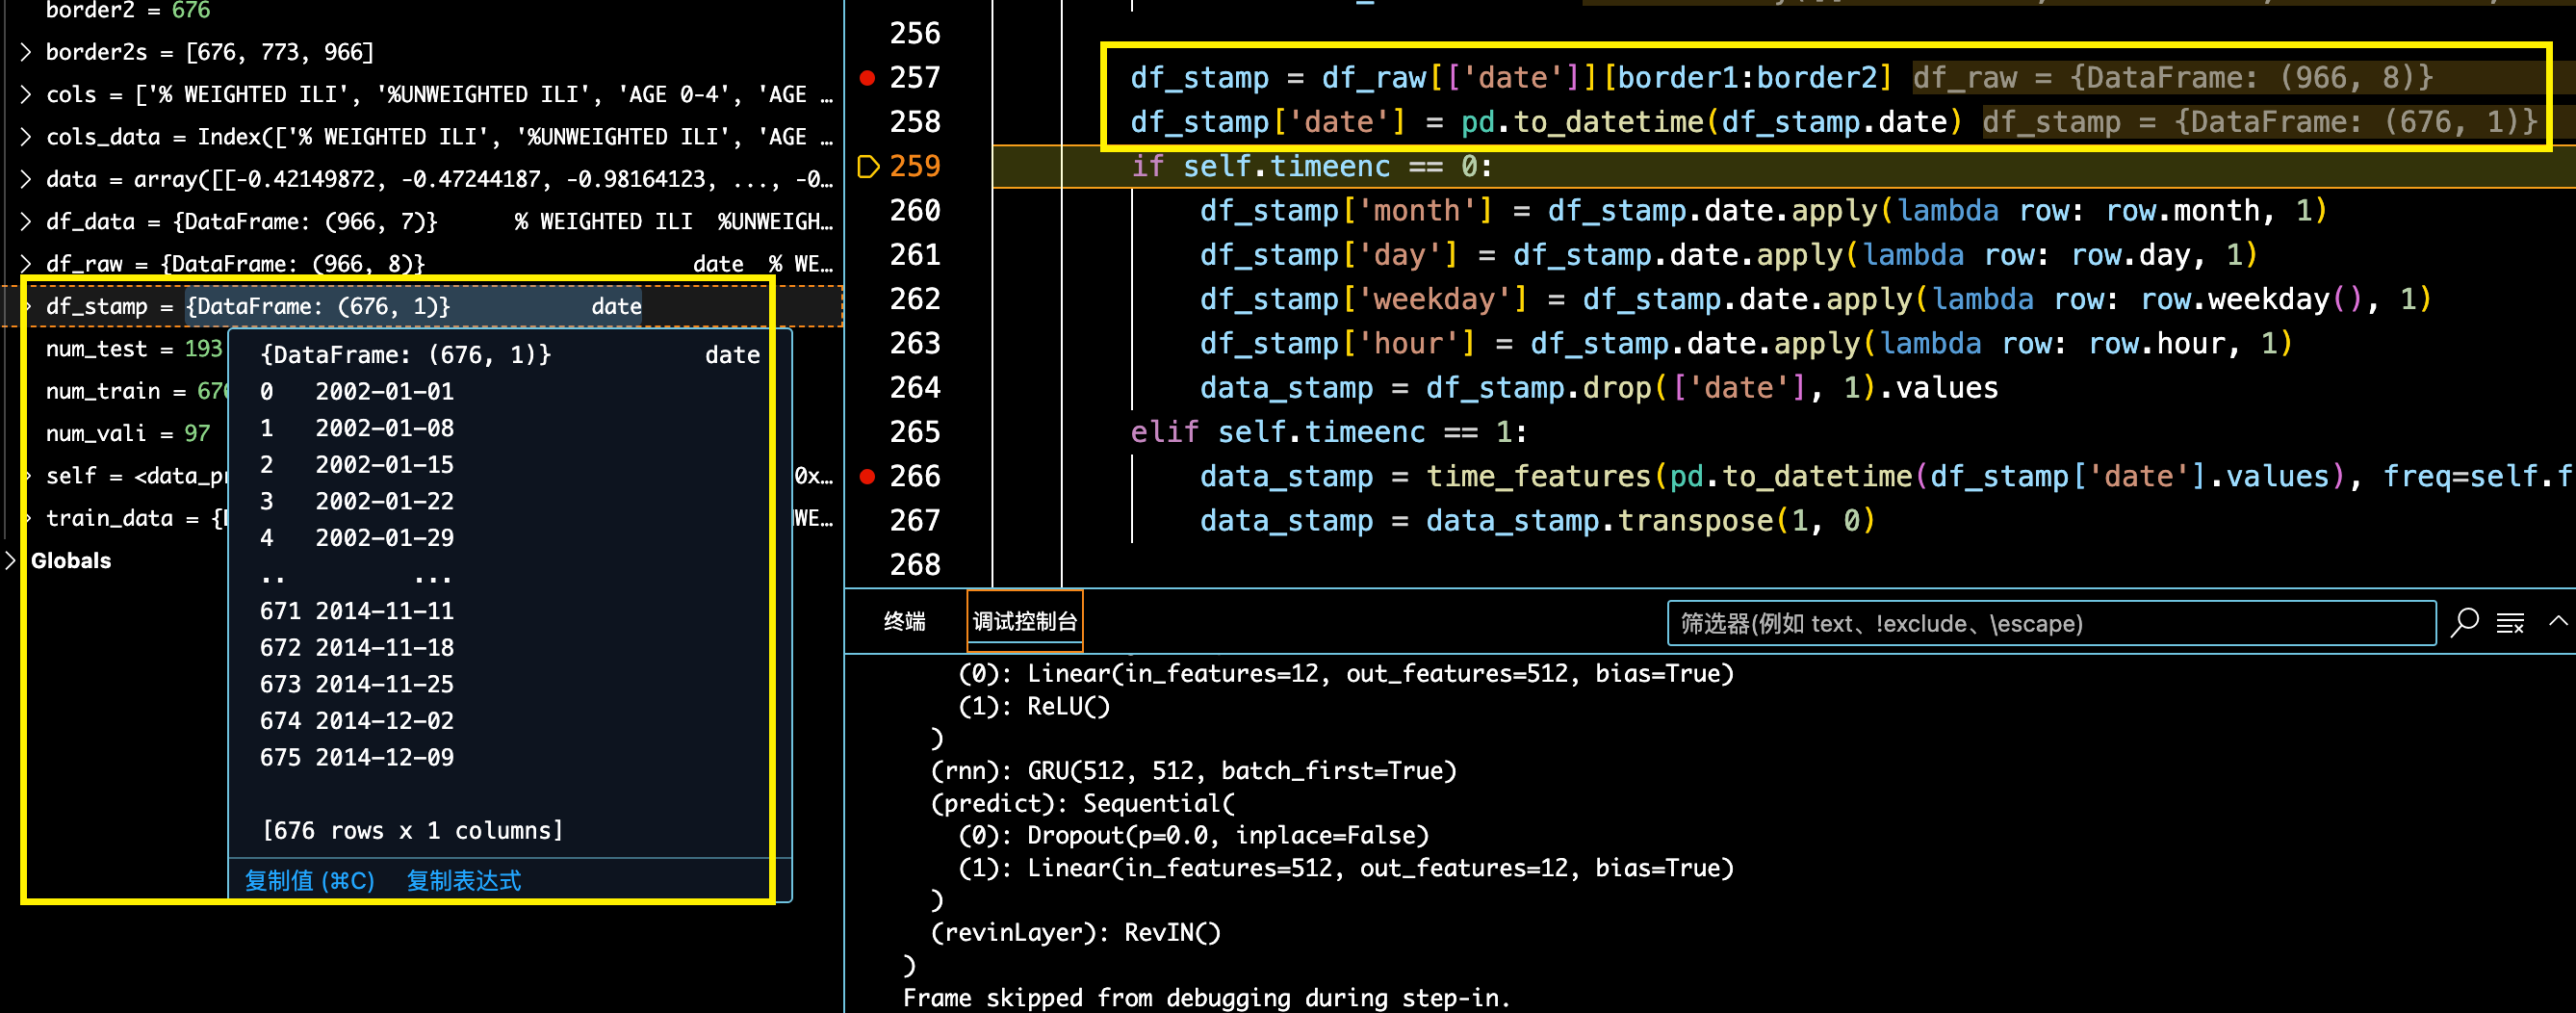The image size is (2576, 1013).
Task: Click the current execution marker on line 259
Action: tap(868, 166)
